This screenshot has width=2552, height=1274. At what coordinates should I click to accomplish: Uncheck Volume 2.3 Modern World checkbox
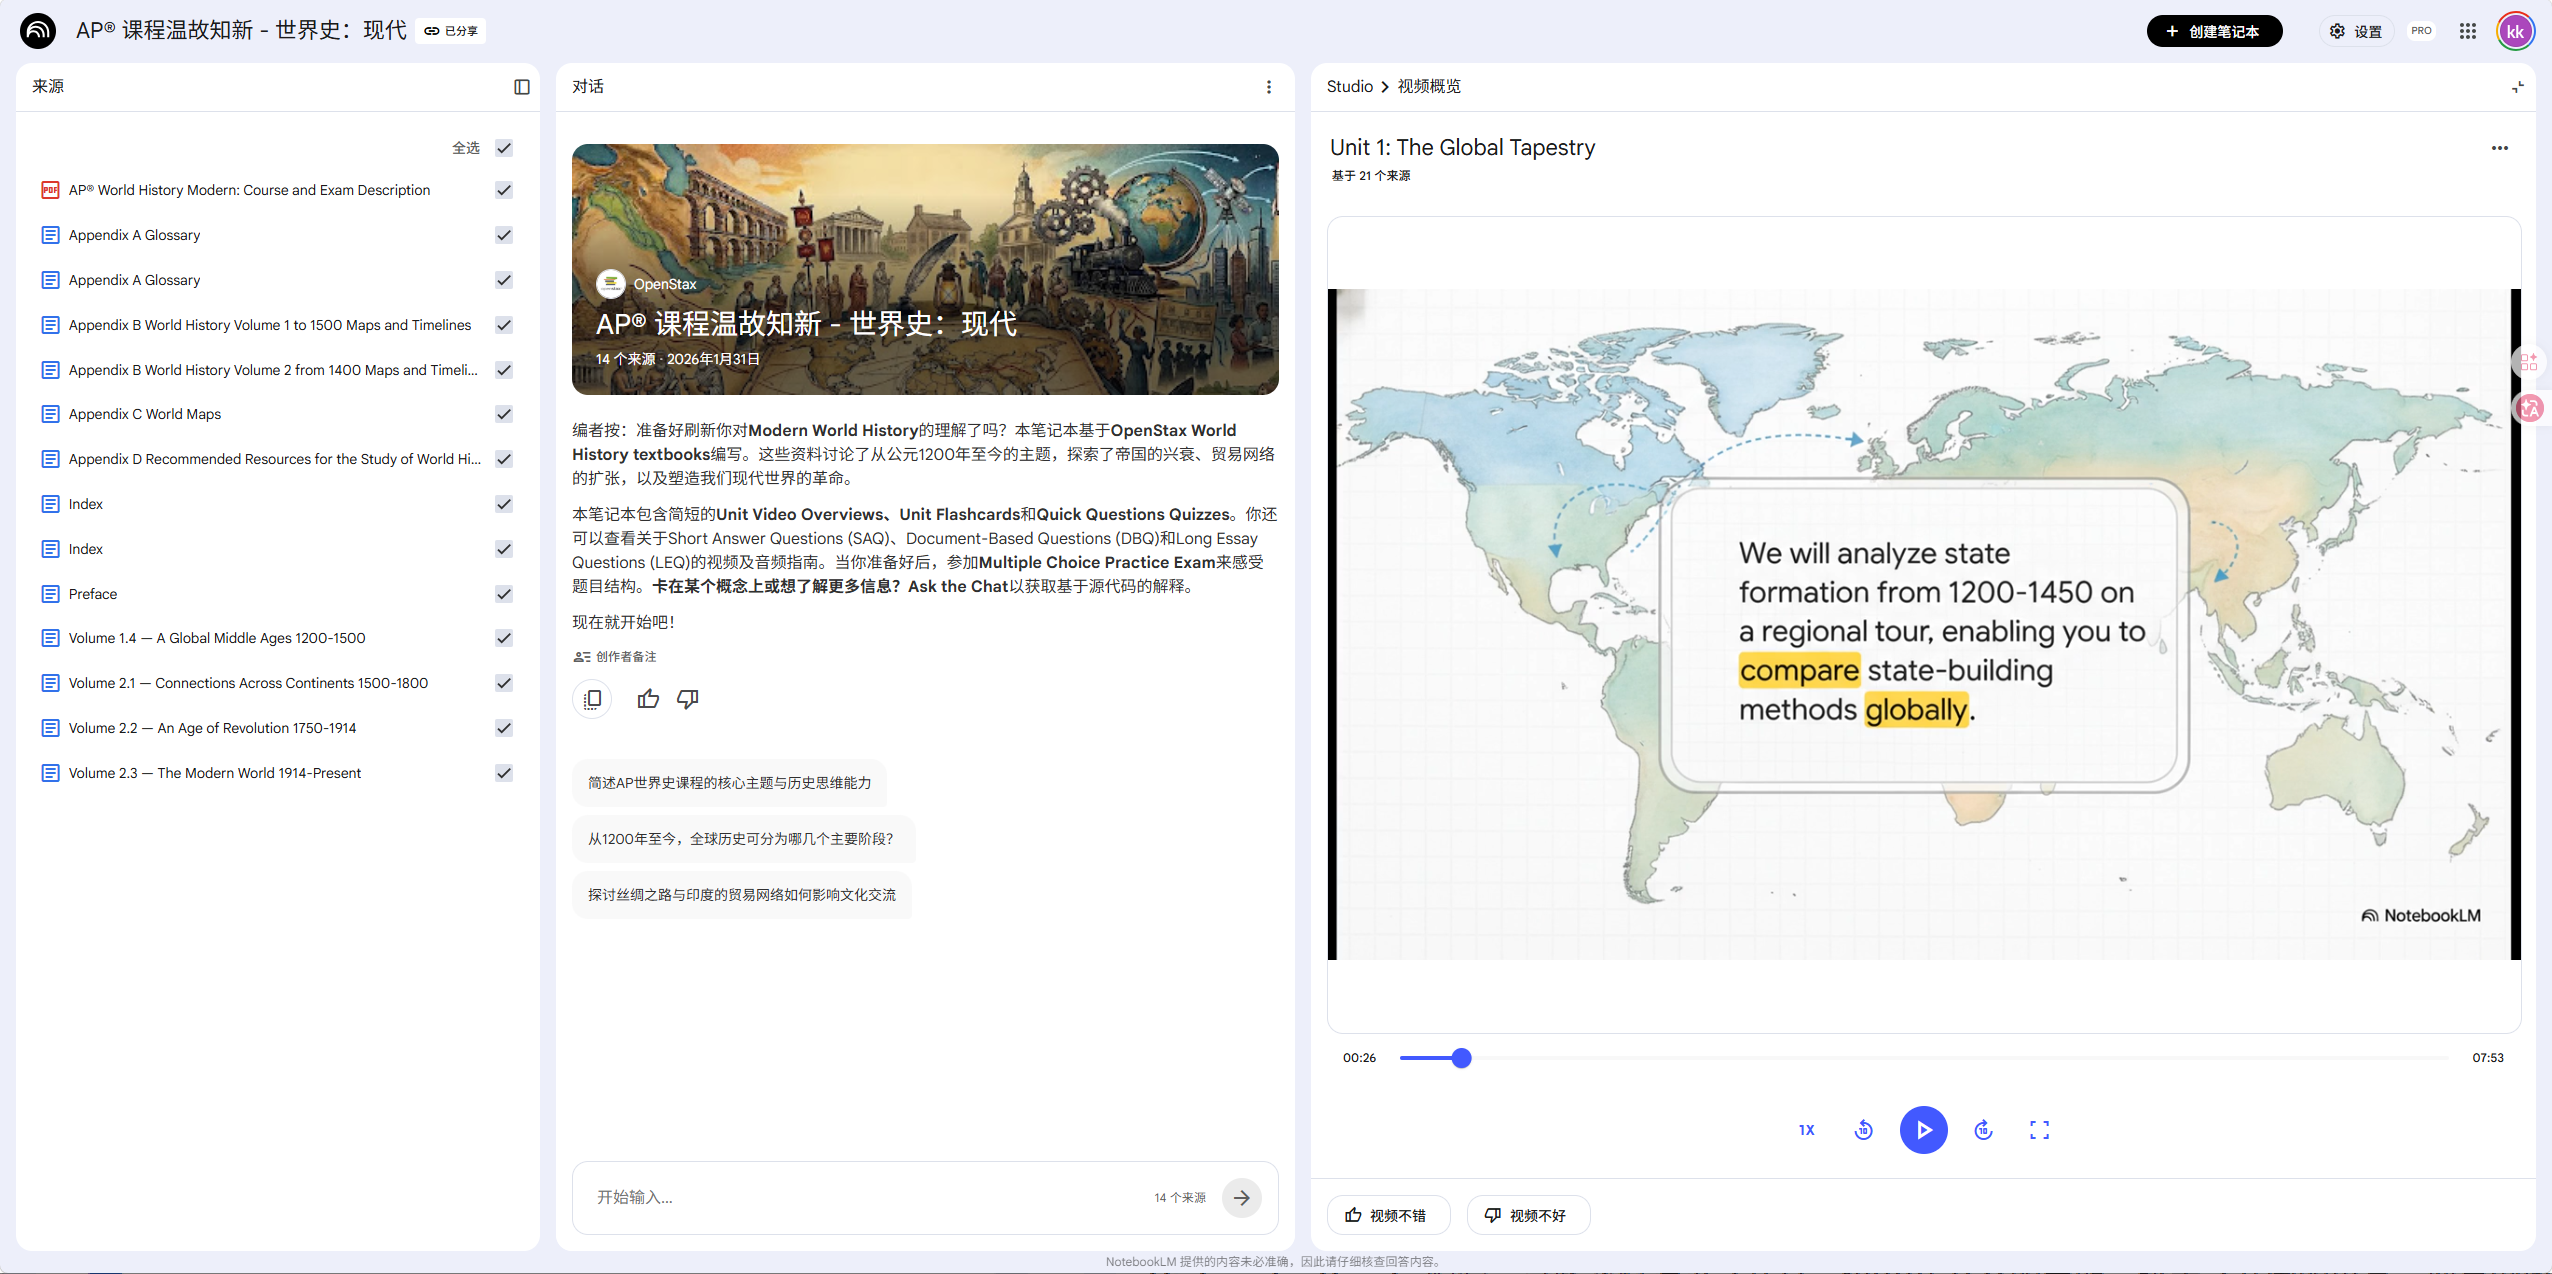(x=504, y=773)
